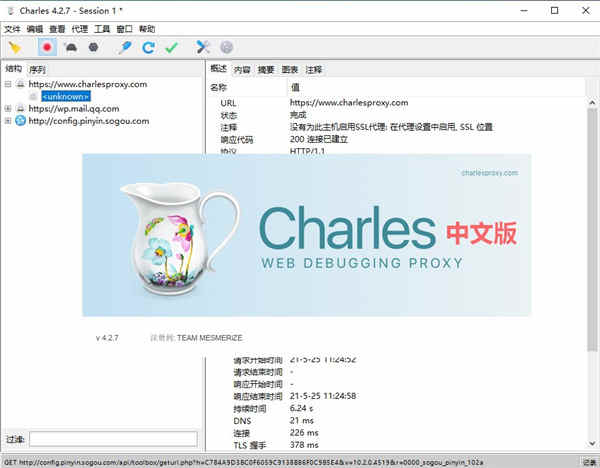The width and height of the screenshot is (600, 468).
Task: Click the TLS 握手 value 378 ms
Action: tap(304, 445)
